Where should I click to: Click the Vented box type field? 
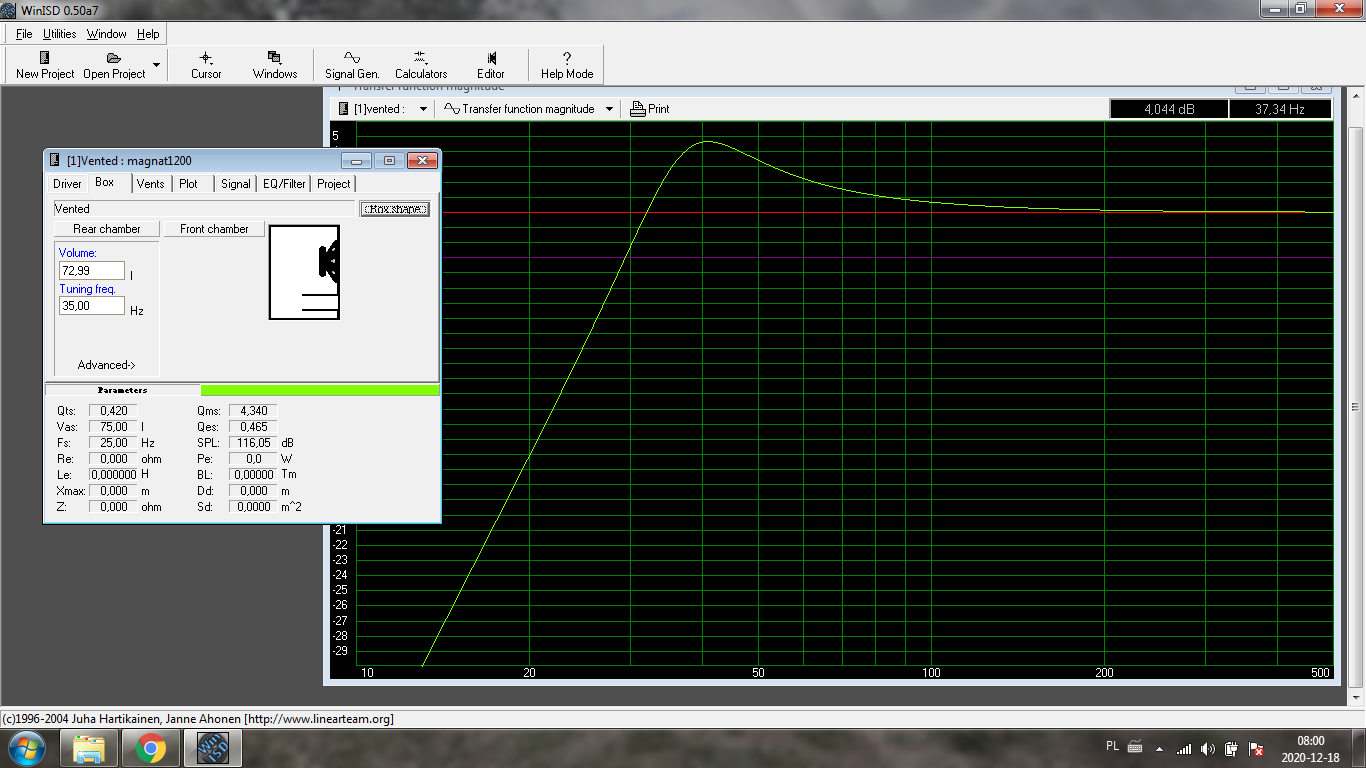205,209
